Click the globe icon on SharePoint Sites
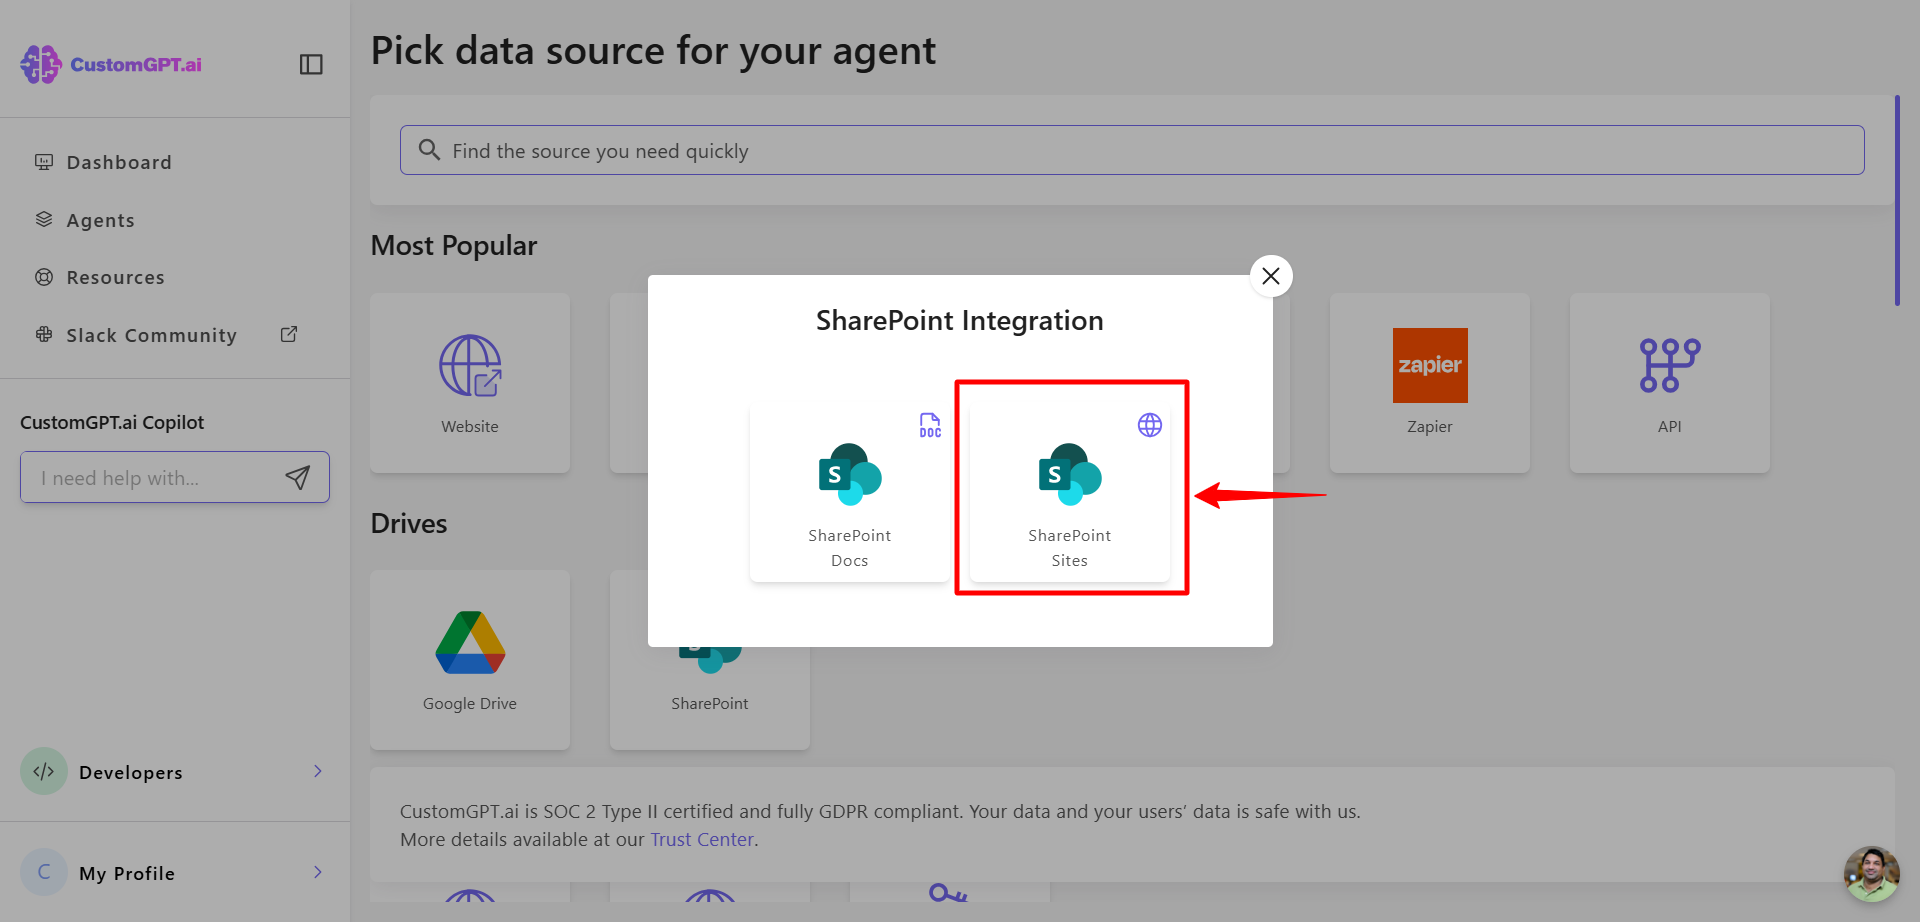1920x922 pixels. click(1150, 425)
